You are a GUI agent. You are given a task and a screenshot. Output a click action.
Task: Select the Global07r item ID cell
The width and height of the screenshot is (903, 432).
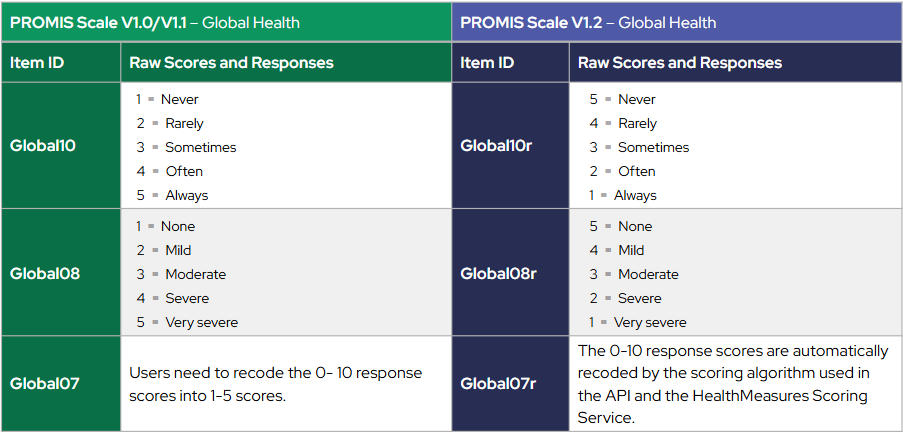coord(498,383)
